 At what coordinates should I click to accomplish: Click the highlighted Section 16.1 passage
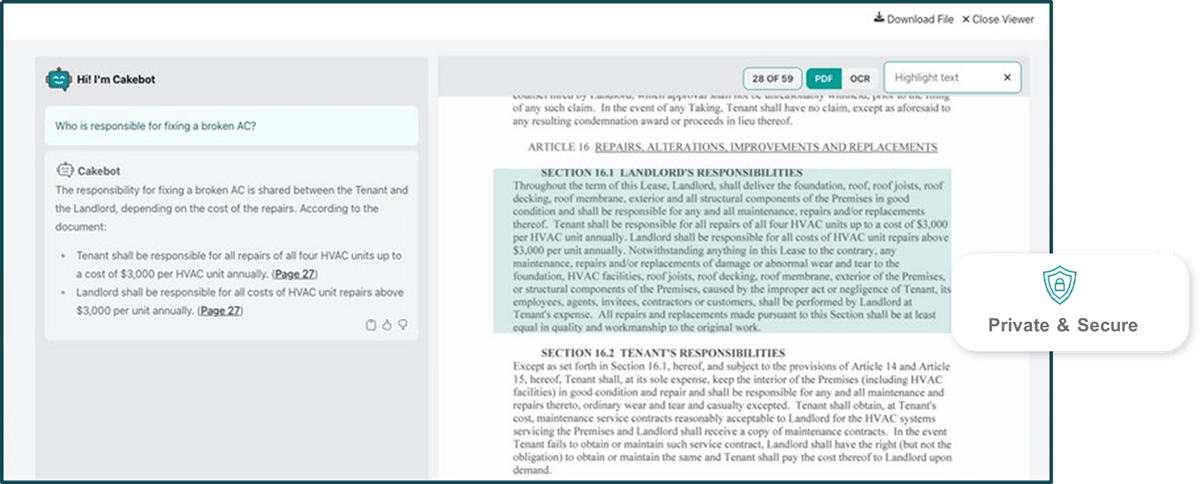click(722, 250)
